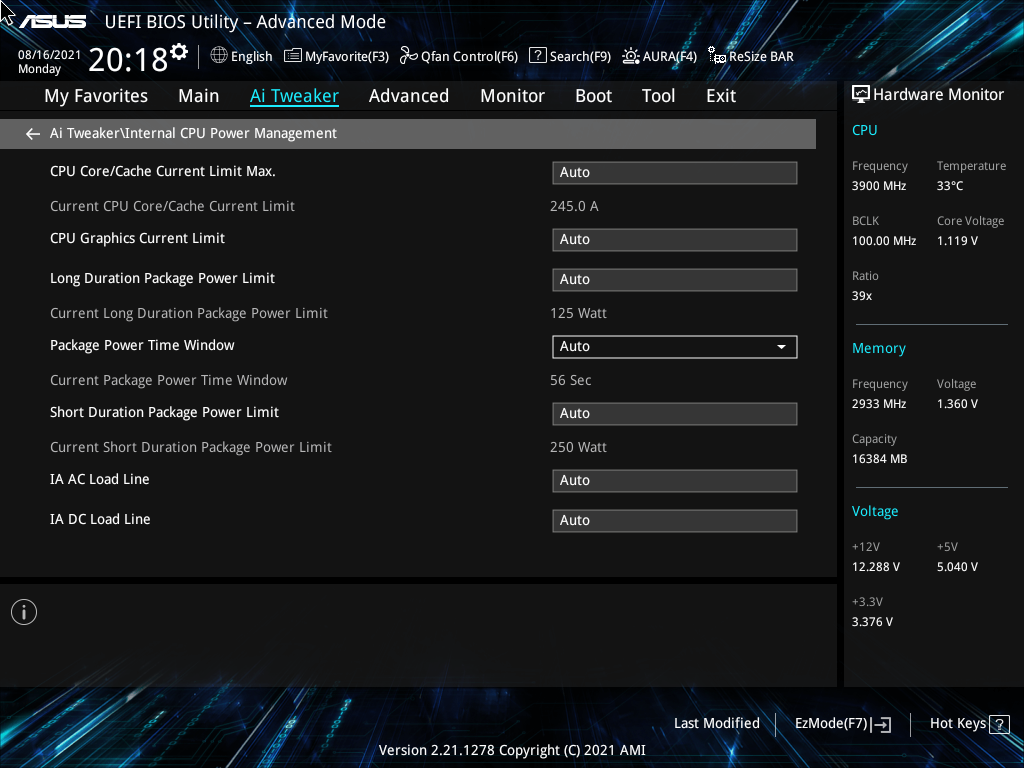Click Last Modified button

coord(716,724)
